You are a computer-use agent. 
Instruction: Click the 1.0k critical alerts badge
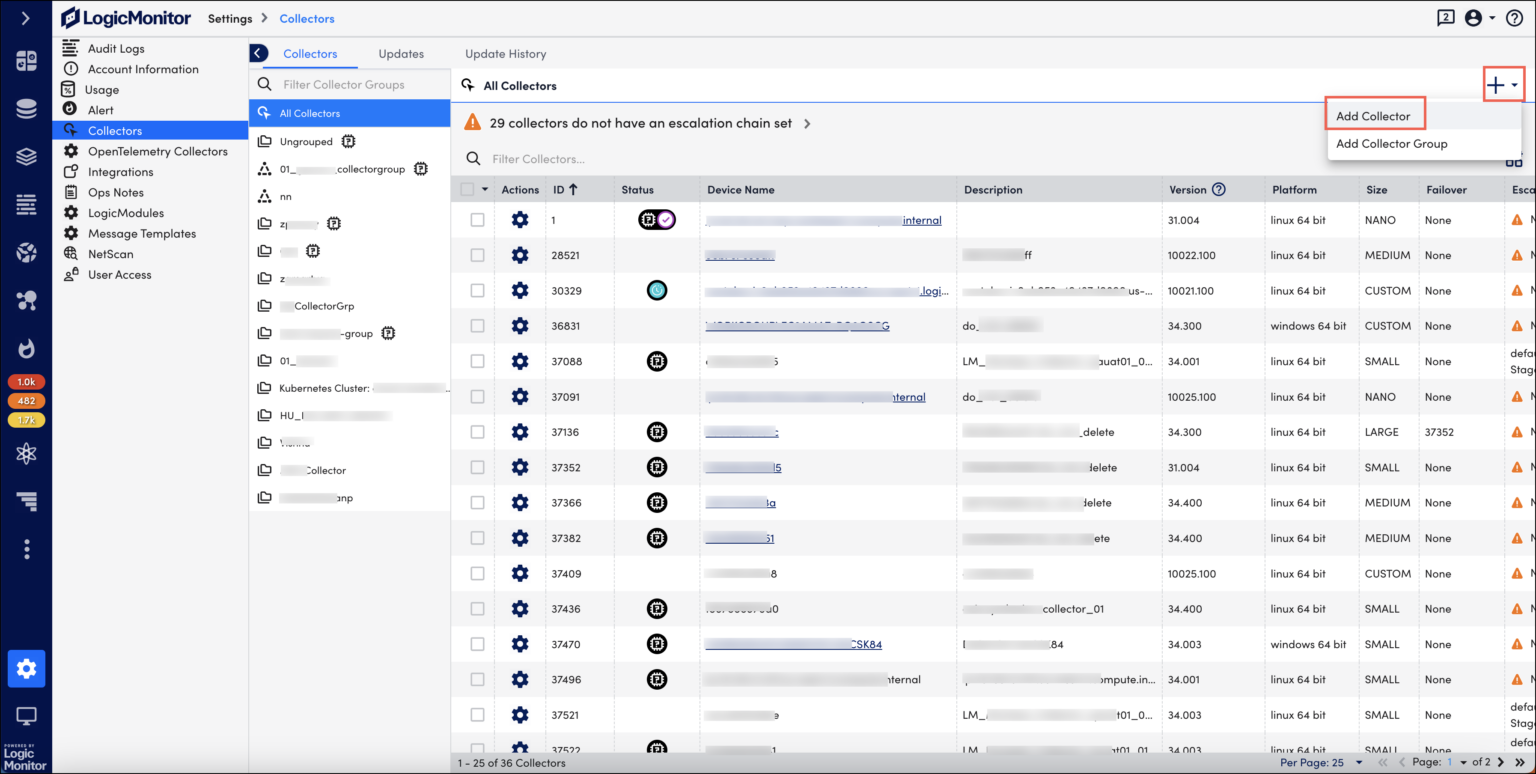[27, 381]
